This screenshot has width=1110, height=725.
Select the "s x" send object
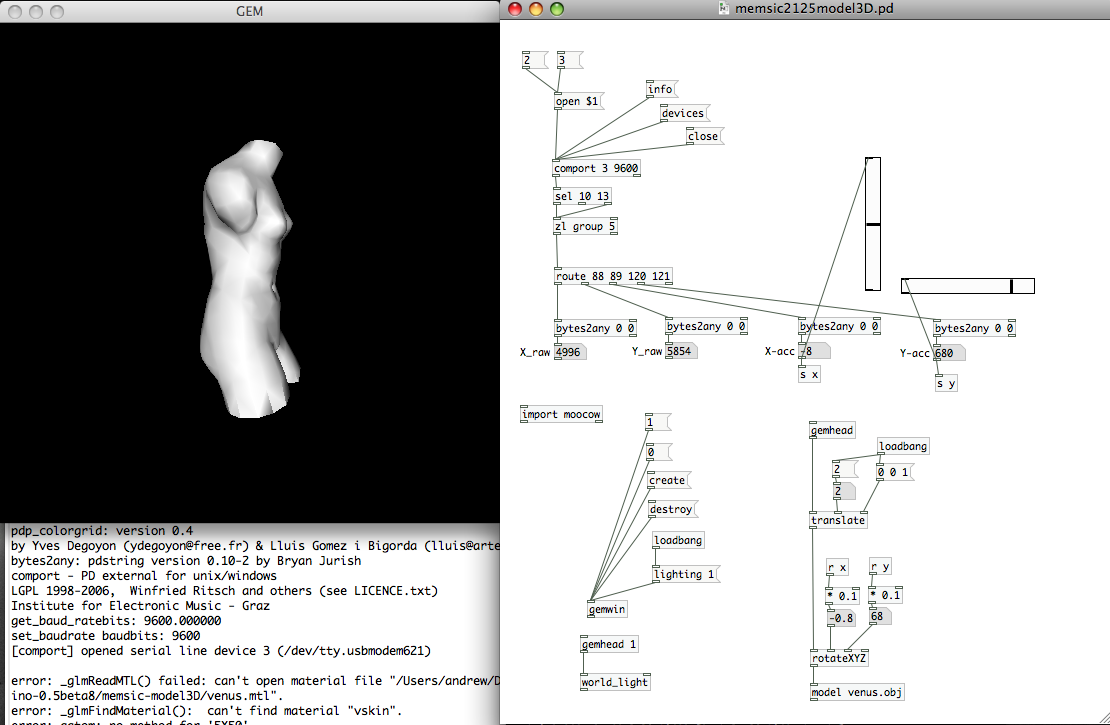tap(810, 375)
